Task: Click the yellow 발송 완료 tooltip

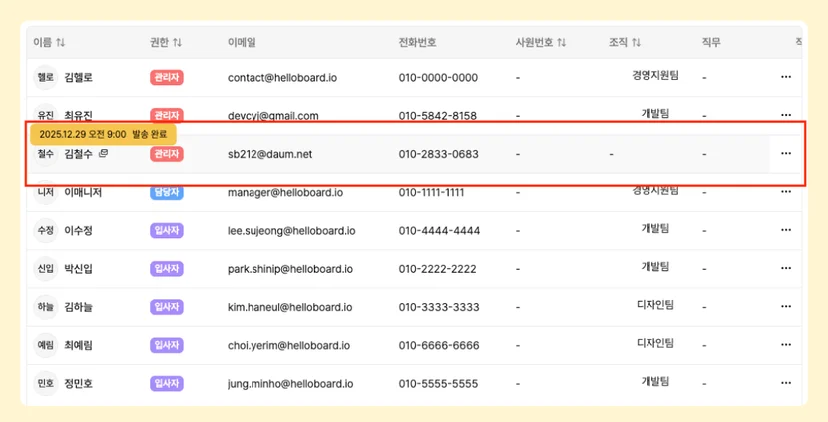Action: [103, 134]
